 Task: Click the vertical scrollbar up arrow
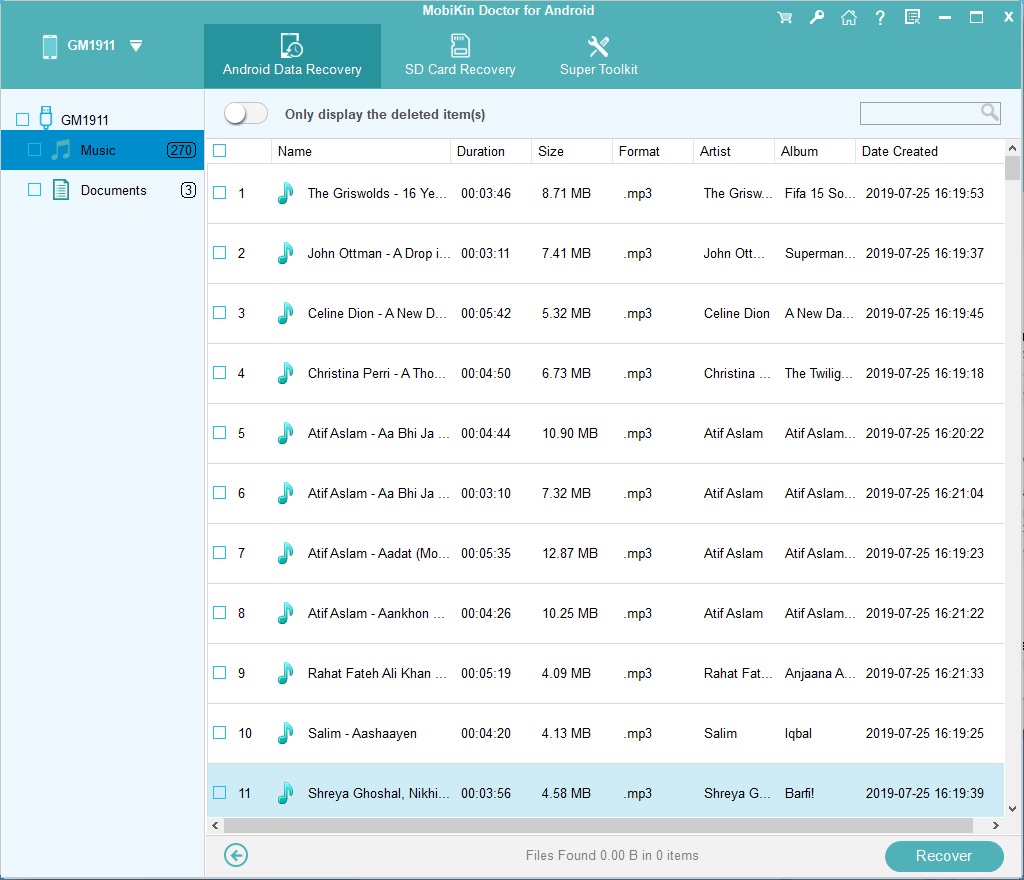click(x=1012, y=148)
